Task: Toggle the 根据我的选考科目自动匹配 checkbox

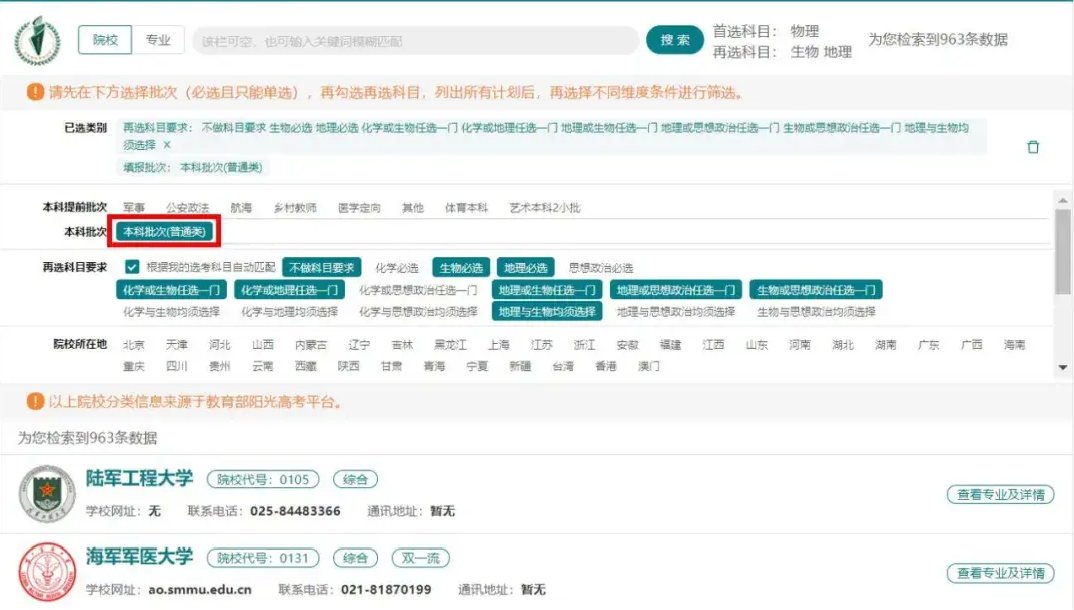Action: click(x=132, y=267)
